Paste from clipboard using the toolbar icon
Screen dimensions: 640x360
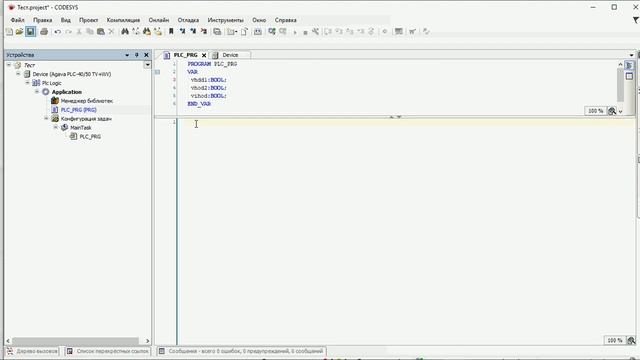(x=100, y=31)
